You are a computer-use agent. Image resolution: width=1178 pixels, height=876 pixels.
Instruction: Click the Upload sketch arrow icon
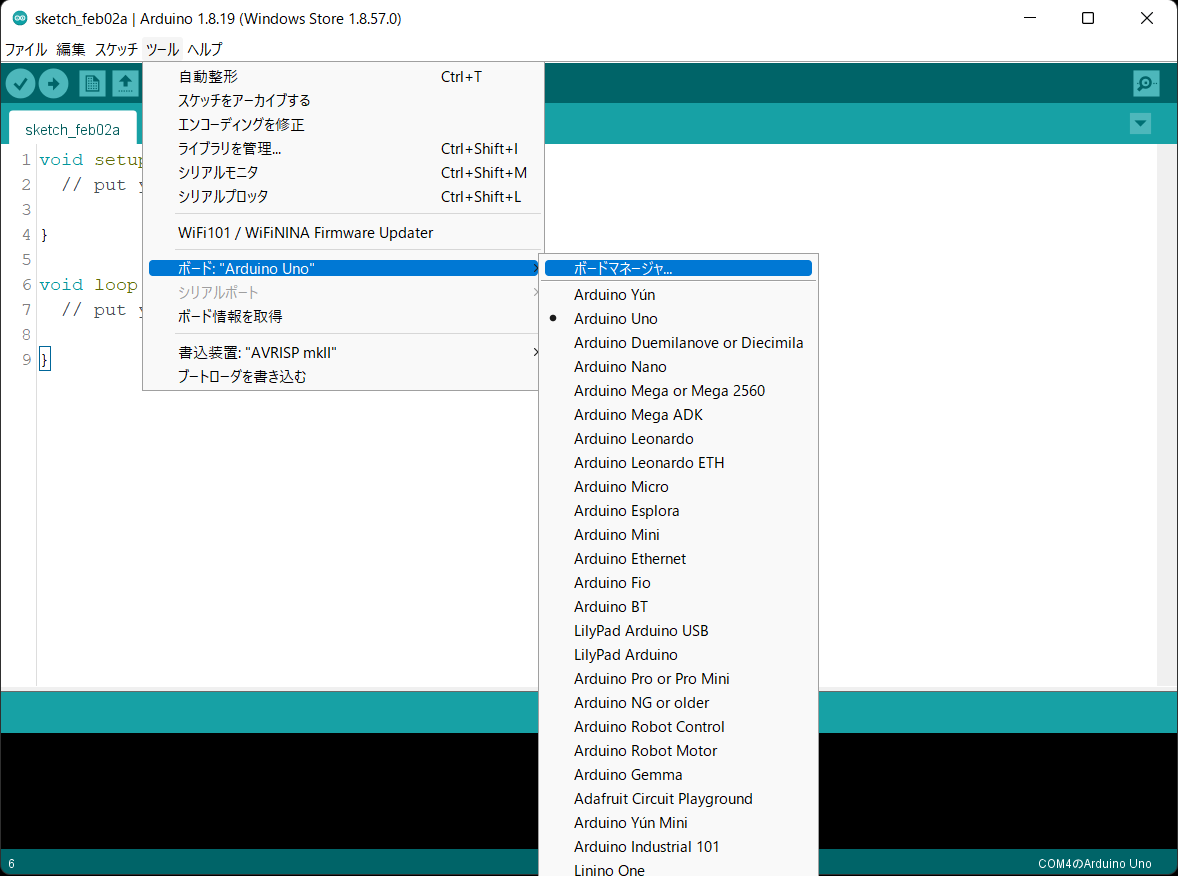click(54, 83)
